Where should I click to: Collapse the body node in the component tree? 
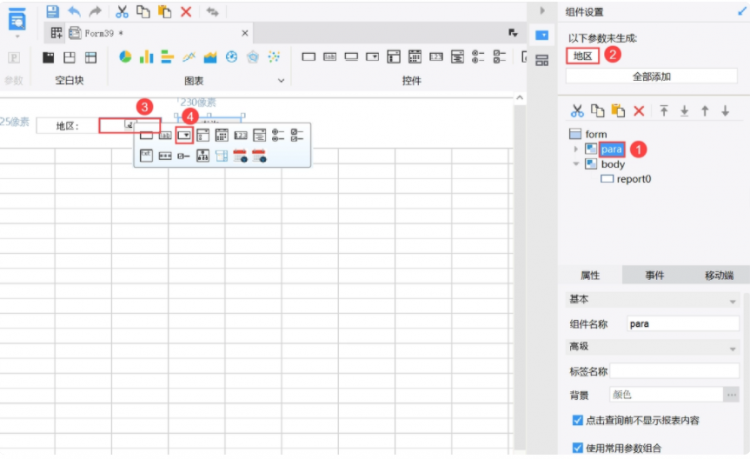[x=576, y=164]
